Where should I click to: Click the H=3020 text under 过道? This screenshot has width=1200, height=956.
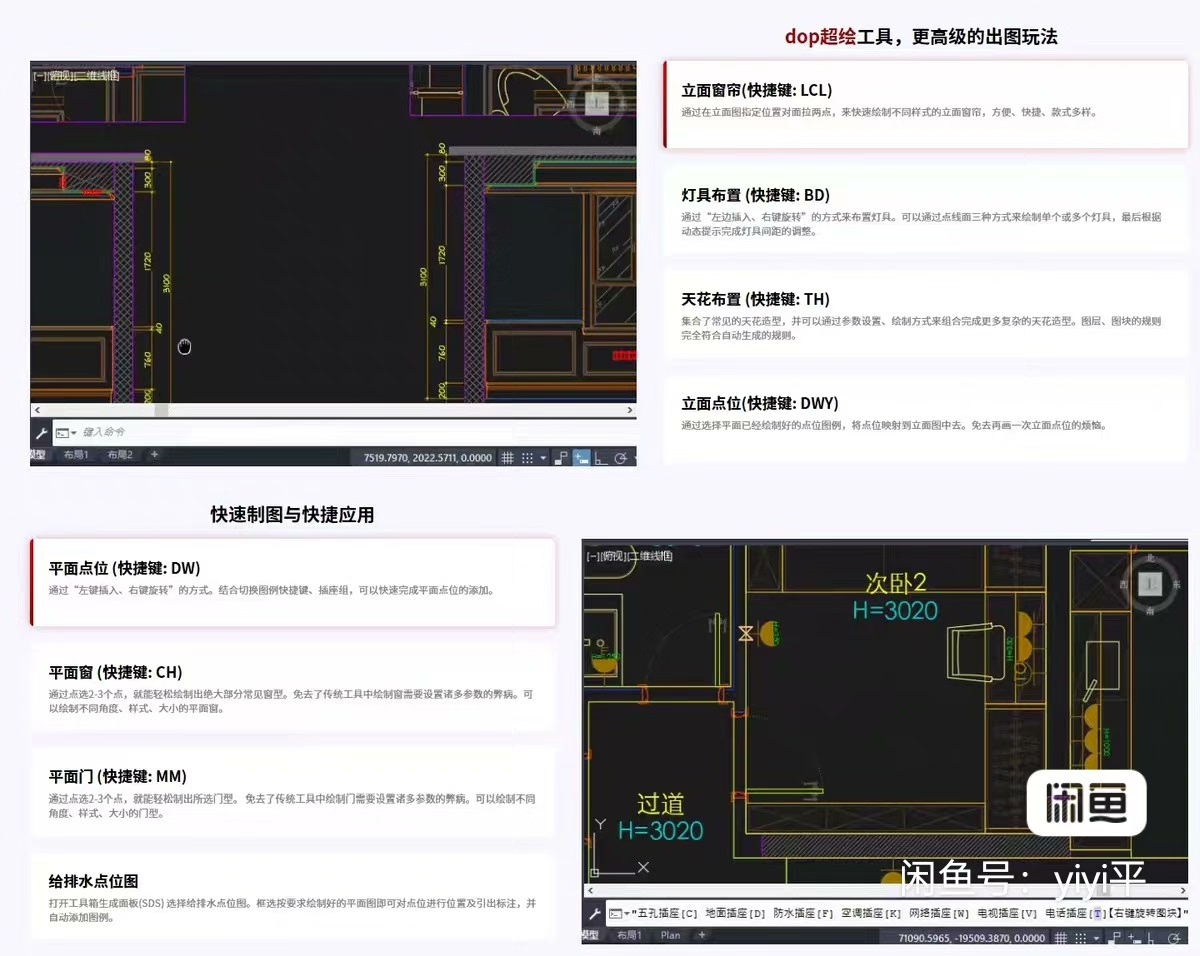click(660, 830)
